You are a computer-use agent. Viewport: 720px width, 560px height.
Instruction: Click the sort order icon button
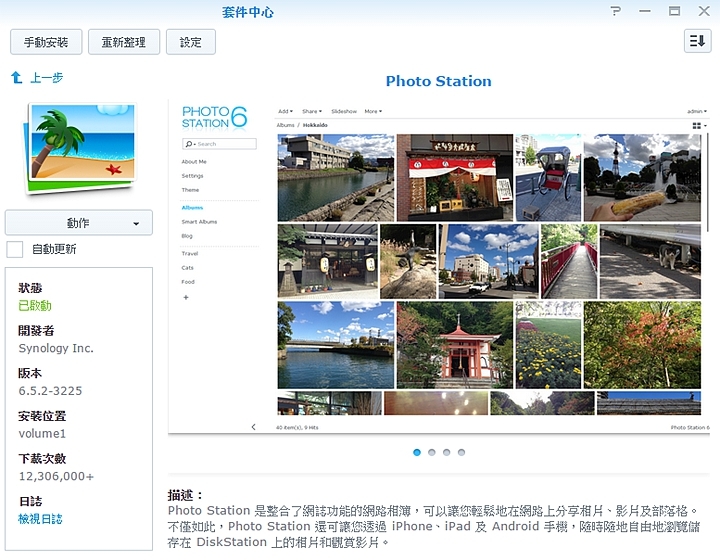tap(697, 41)
